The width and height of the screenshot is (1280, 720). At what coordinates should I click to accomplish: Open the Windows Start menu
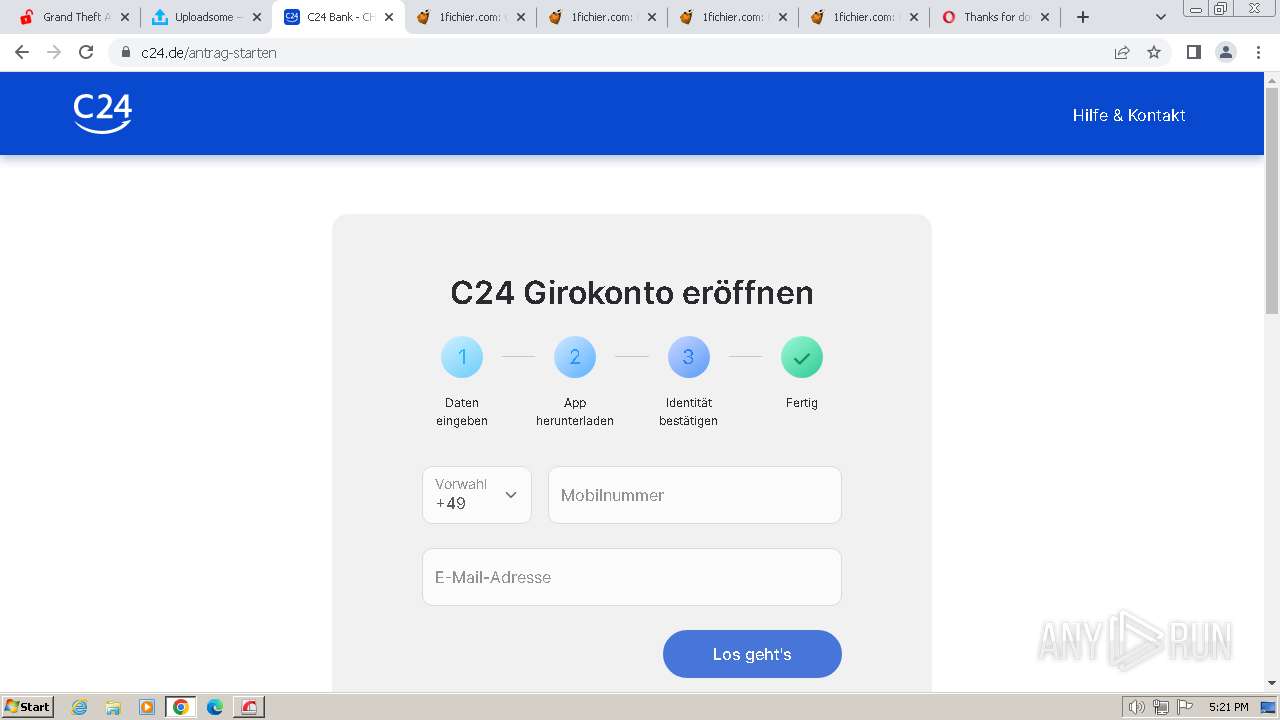28,706
